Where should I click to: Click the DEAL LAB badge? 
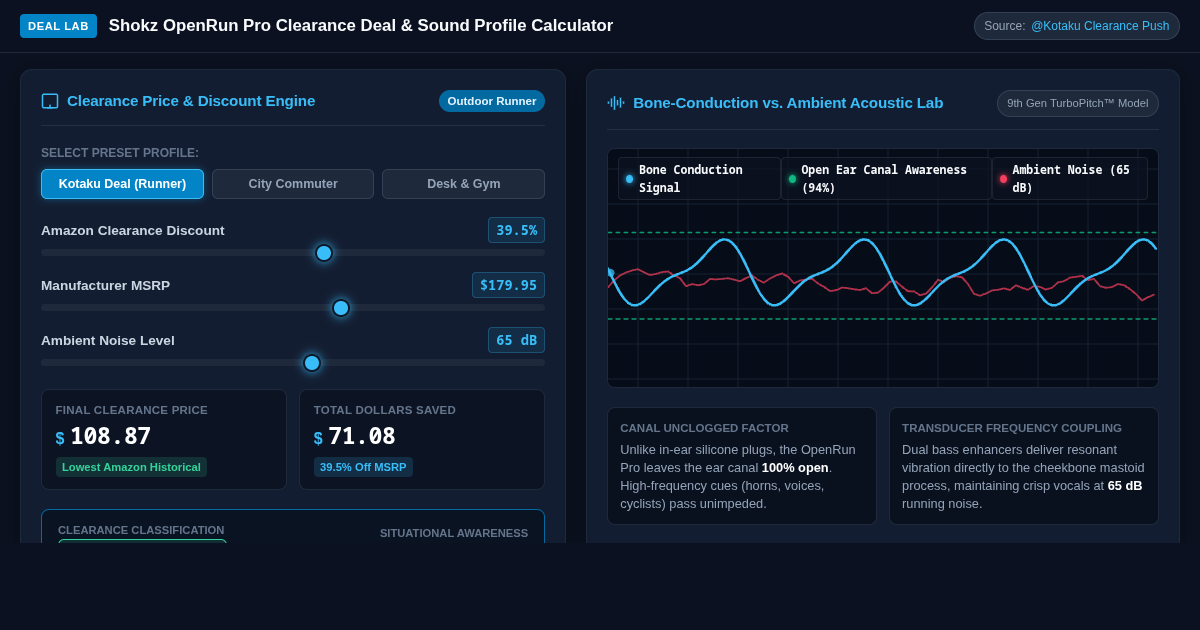58,26
